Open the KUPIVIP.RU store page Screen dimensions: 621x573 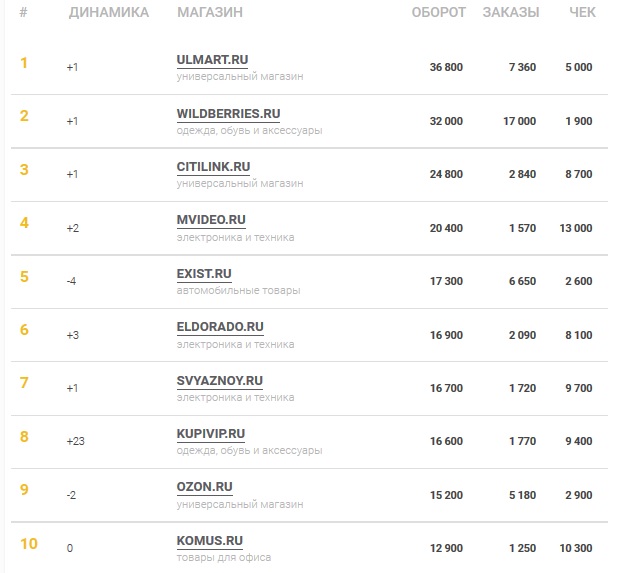210,434
